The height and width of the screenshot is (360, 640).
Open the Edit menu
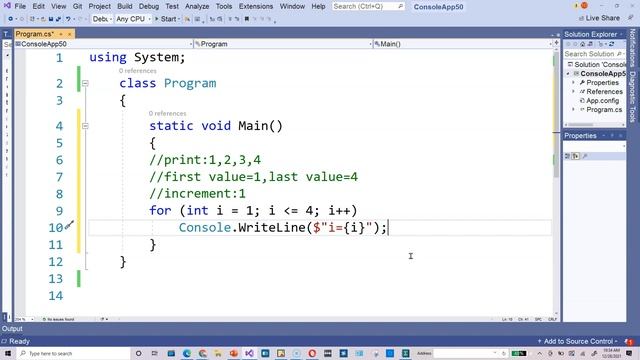[38, 7]
